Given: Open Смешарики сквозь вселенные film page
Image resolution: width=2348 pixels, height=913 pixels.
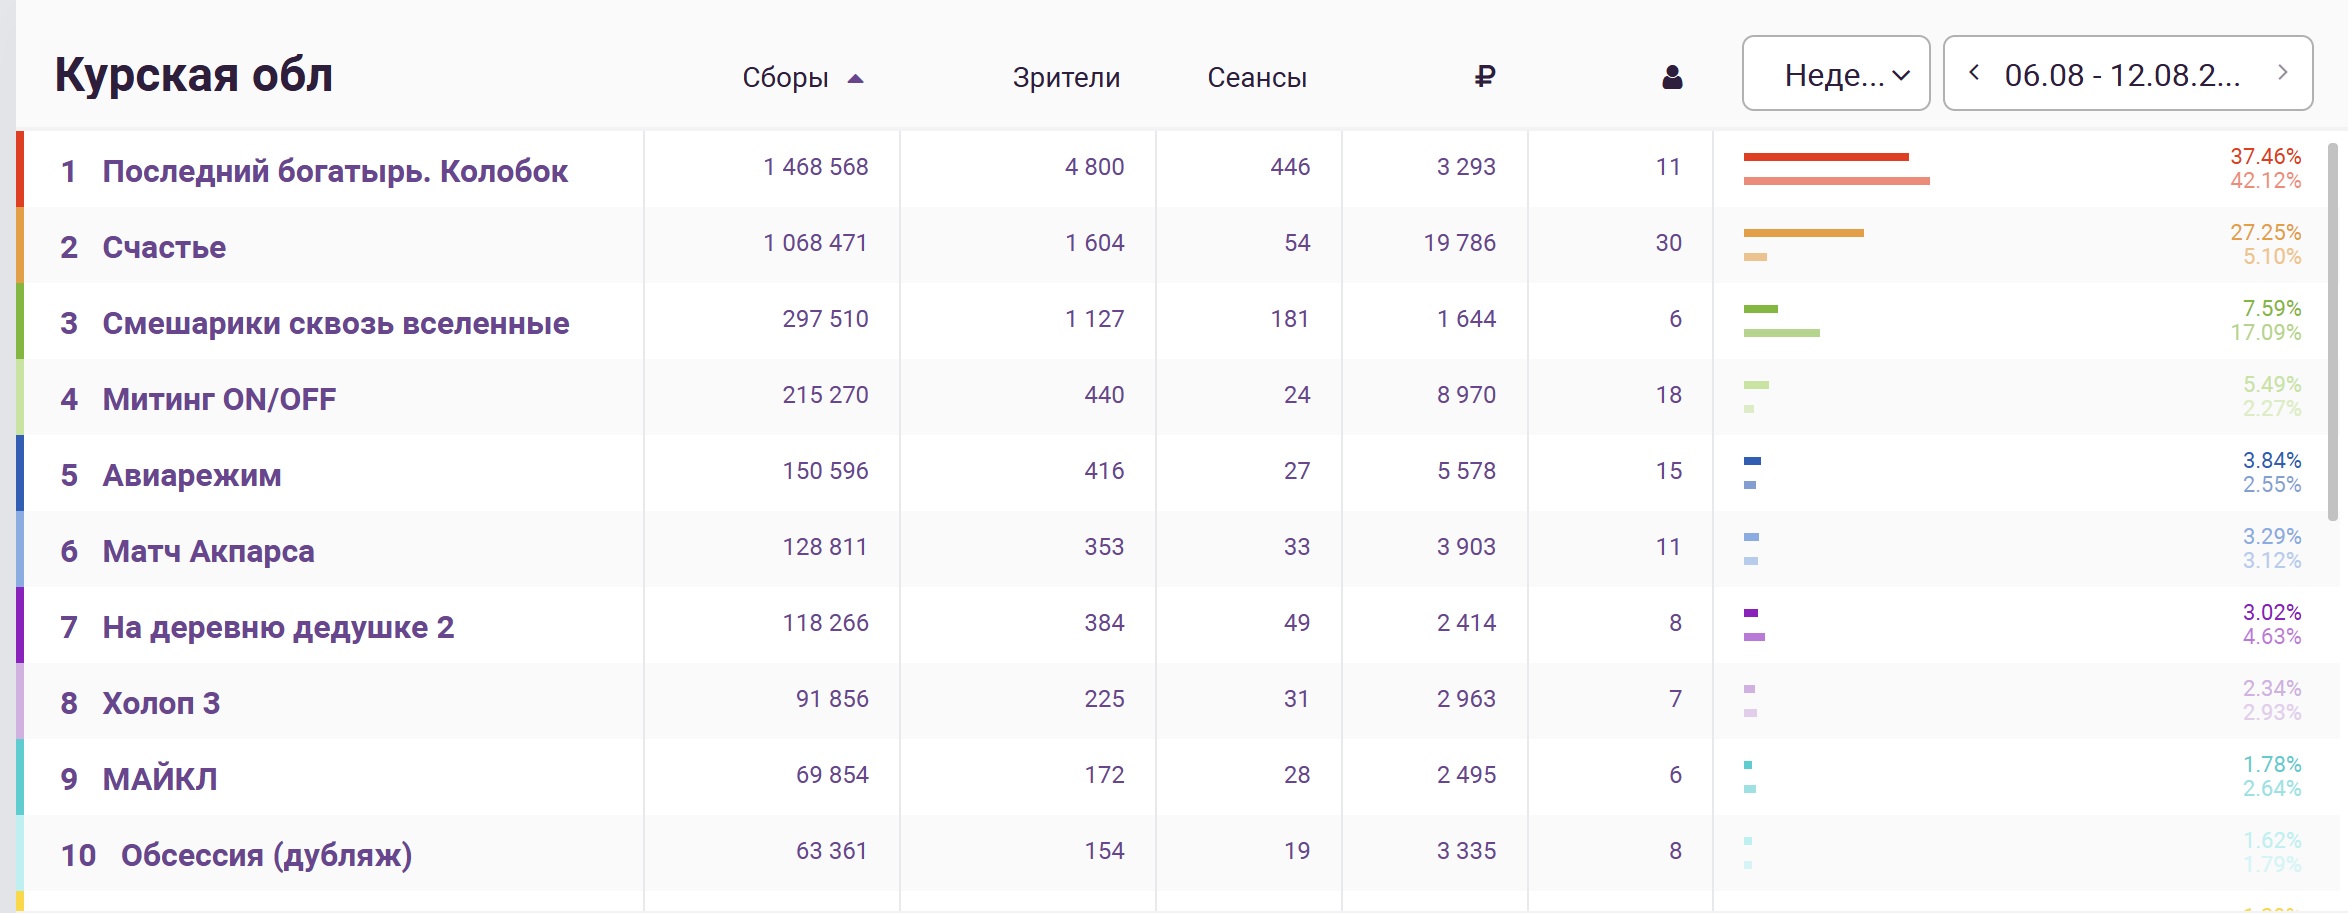Looking at the screenshot, I should (x=336, y=323).
